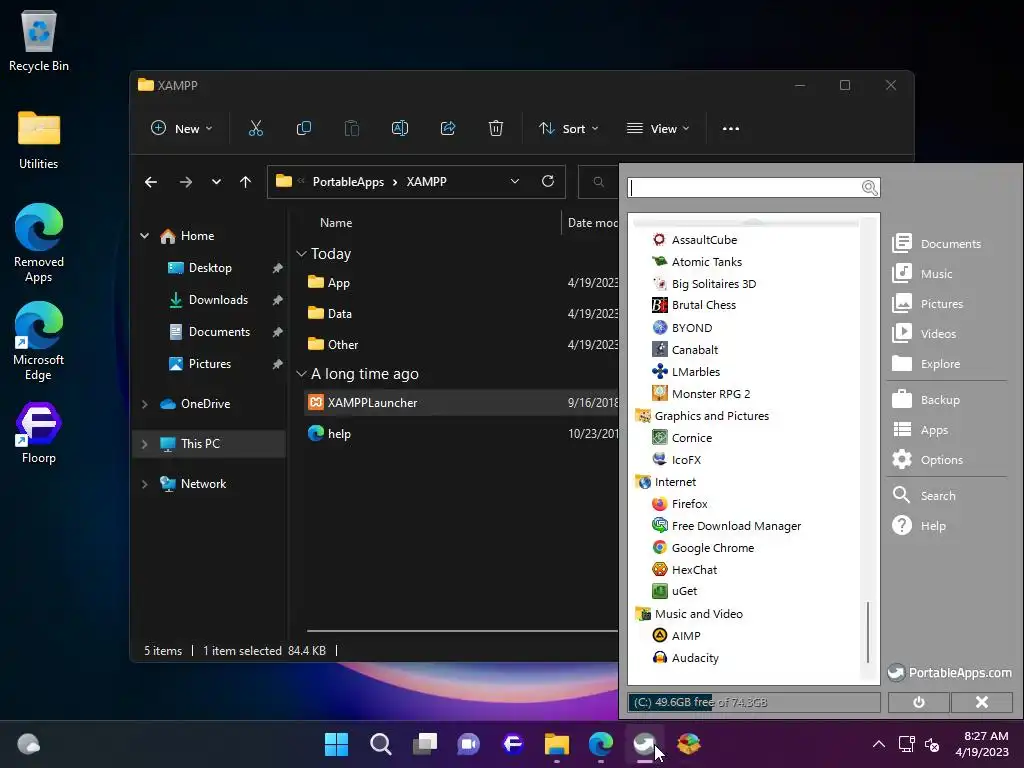Open BYOND in PortableApps list

pyautogui.click(x=682, y=328)
